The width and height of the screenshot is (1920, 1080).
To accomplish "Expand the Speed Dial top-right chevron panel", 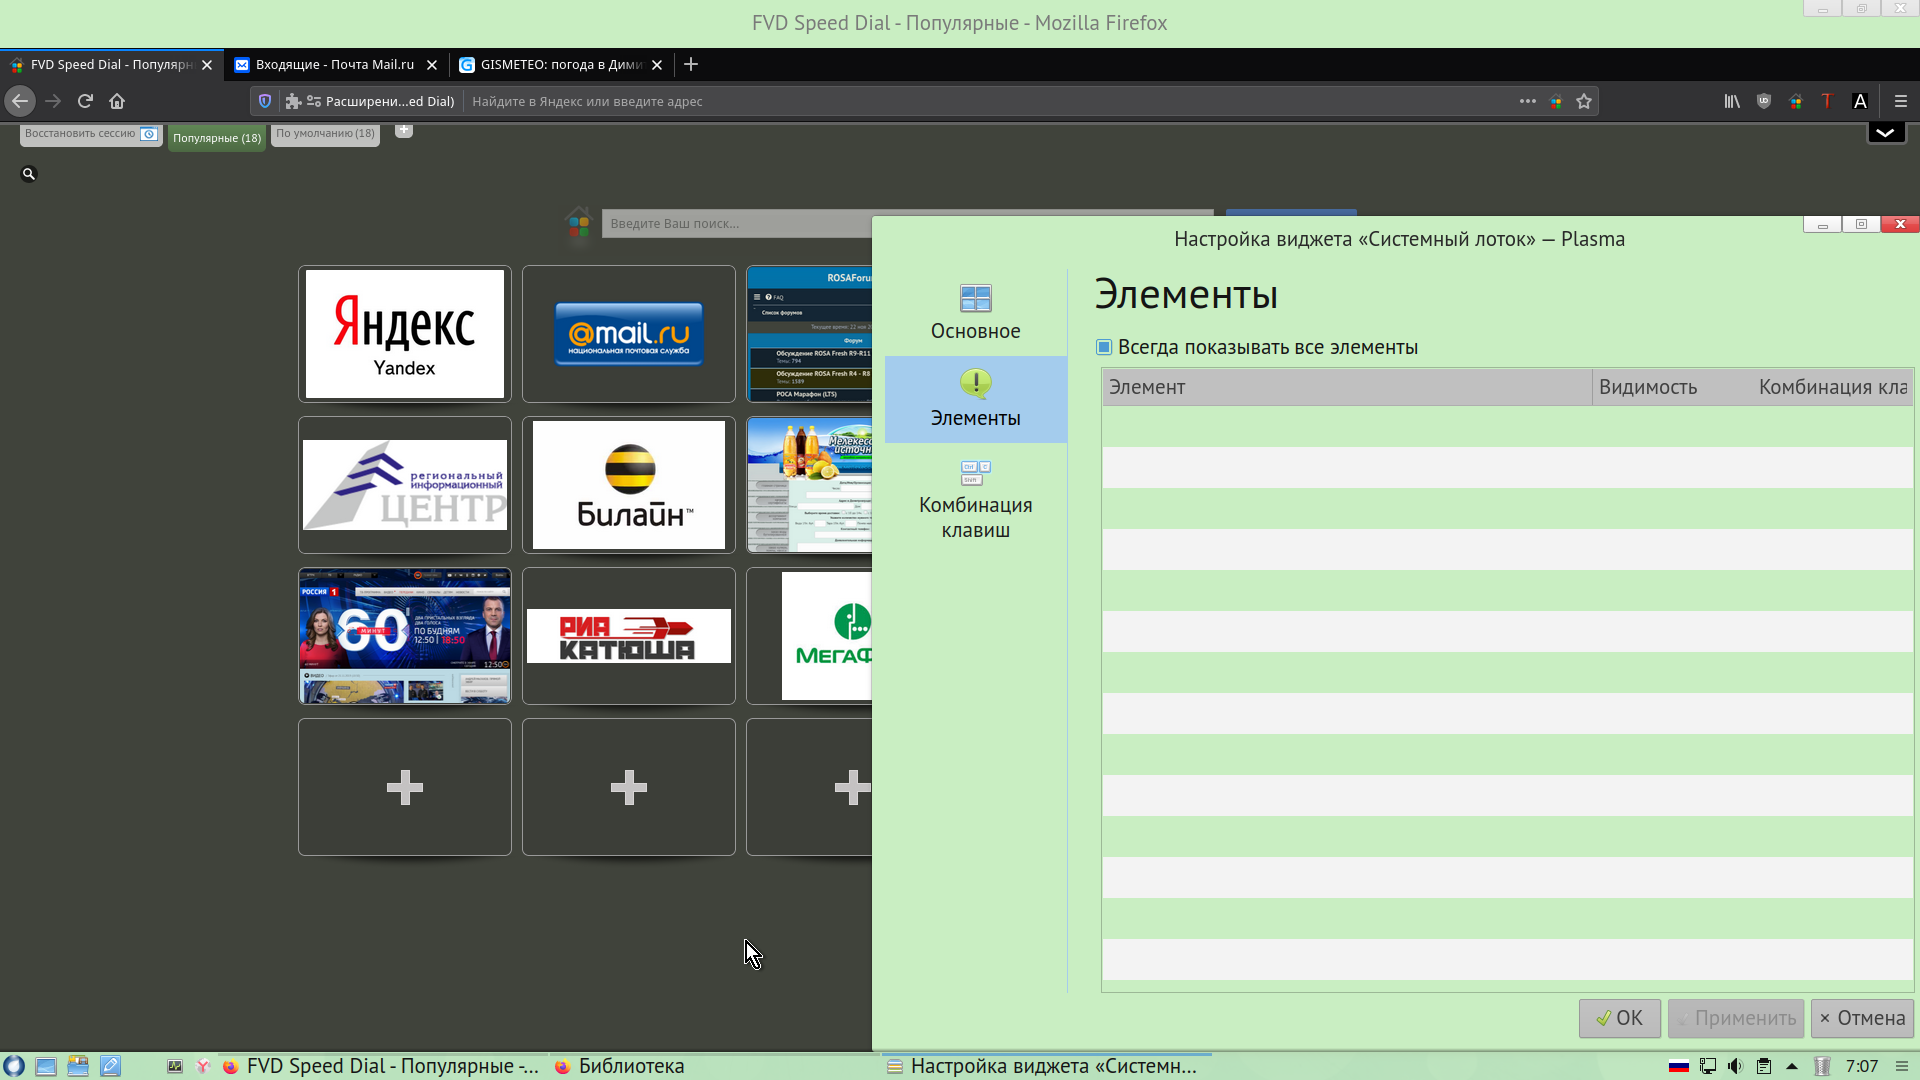I will click(x=1886, y=133).
